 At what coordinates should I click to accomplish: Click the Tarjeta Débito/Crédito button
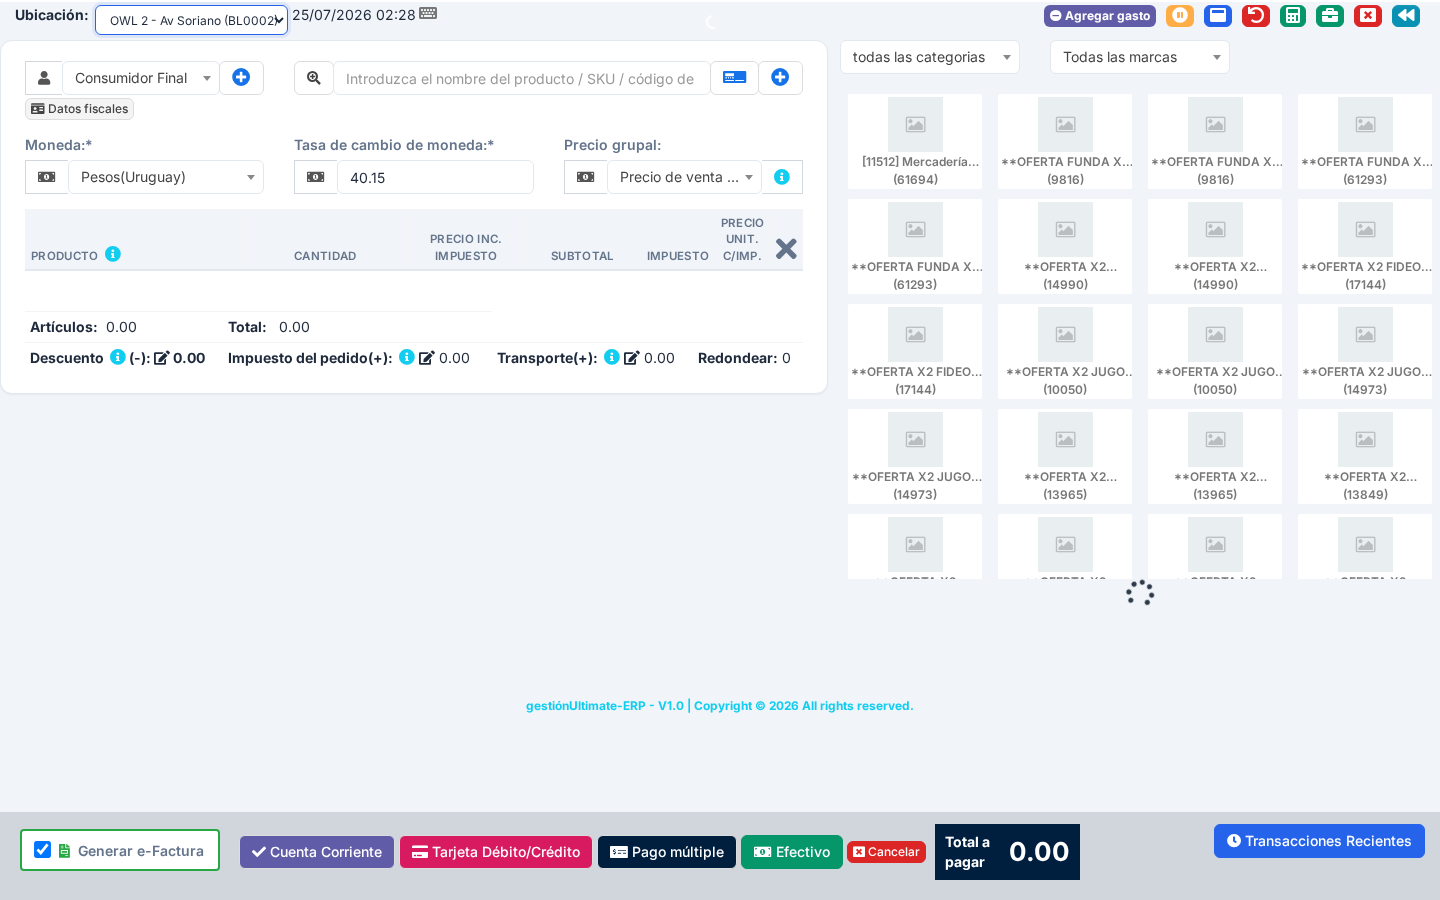click(x=496, y=852)
